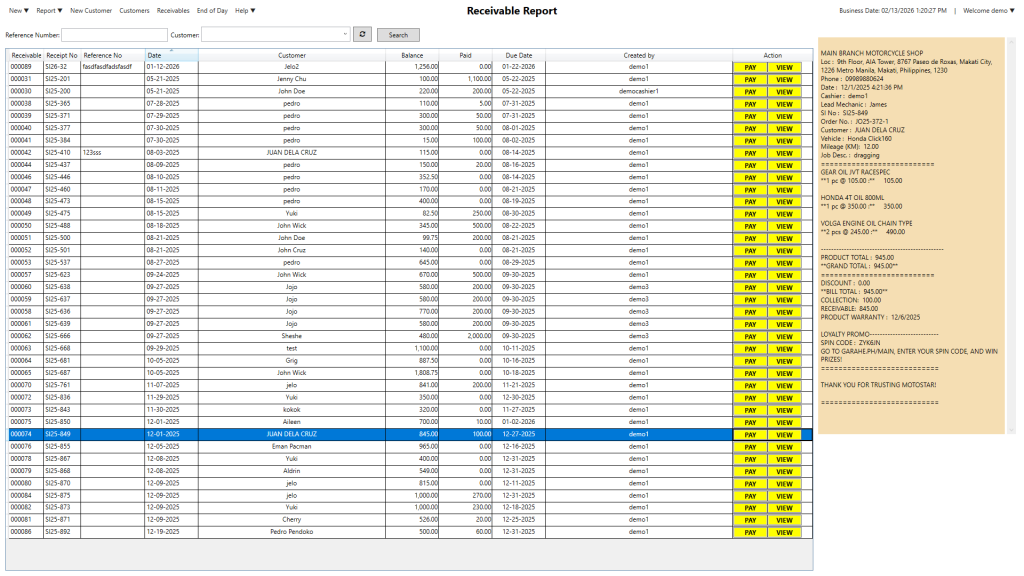Click the Due Date column header
Screen dimensions: 1024x576
pos(519,56)
